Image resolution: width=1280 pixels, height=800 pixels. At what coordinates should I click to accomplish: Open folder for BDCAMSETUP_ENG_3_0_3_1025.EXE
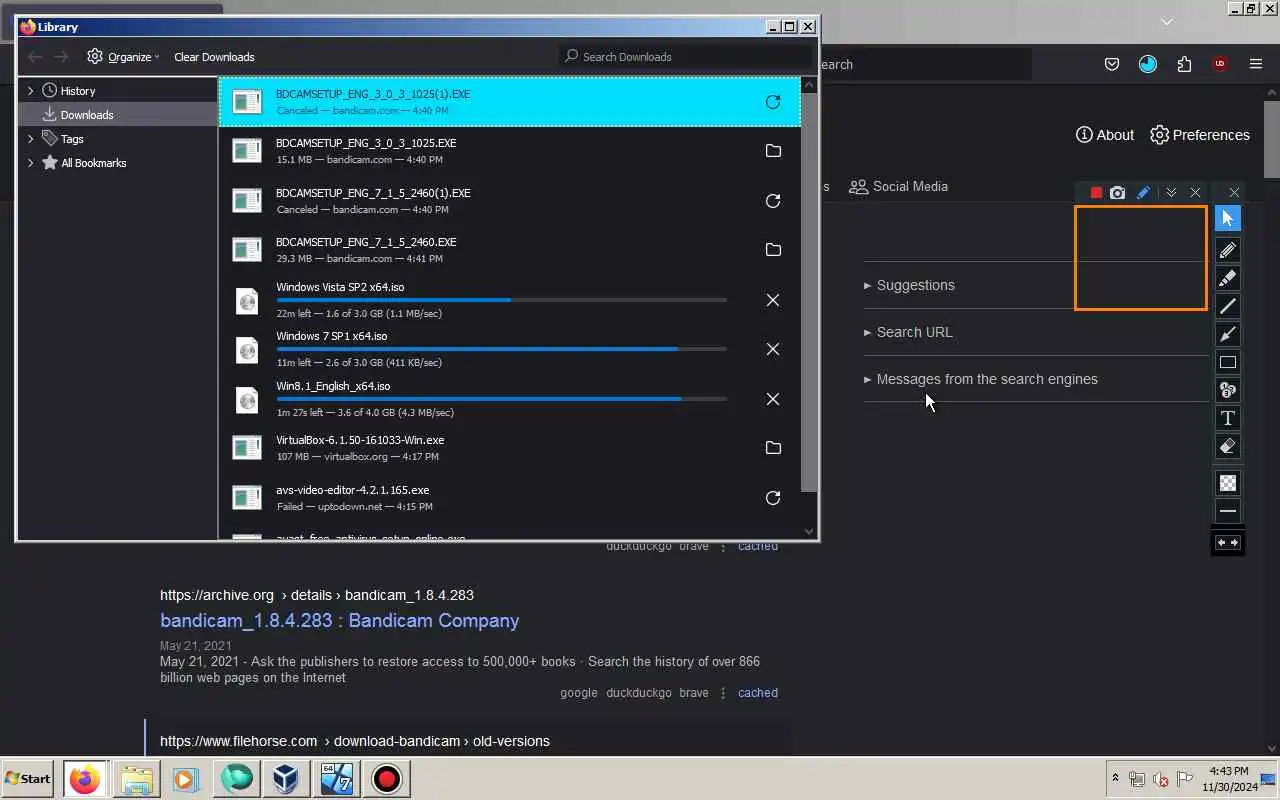[x=773, y=151]
